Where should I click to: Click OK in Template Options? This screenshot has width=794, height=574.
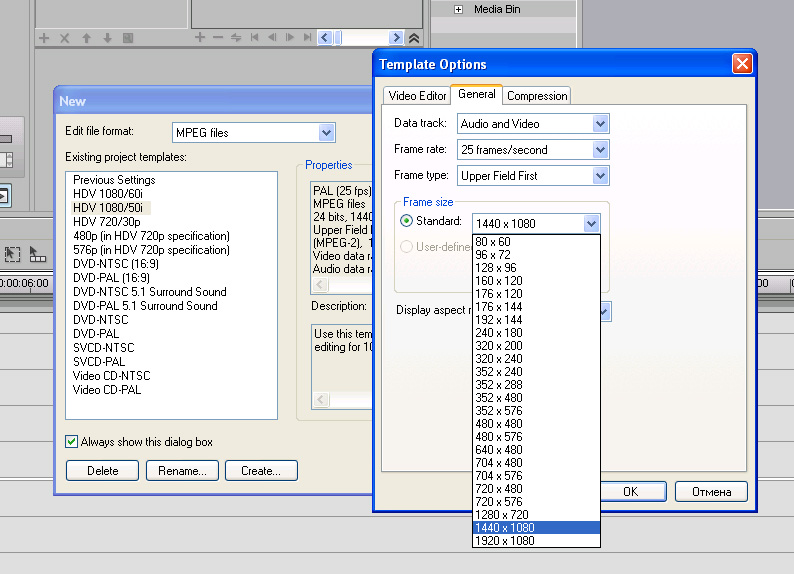click(x=633, y=491)
